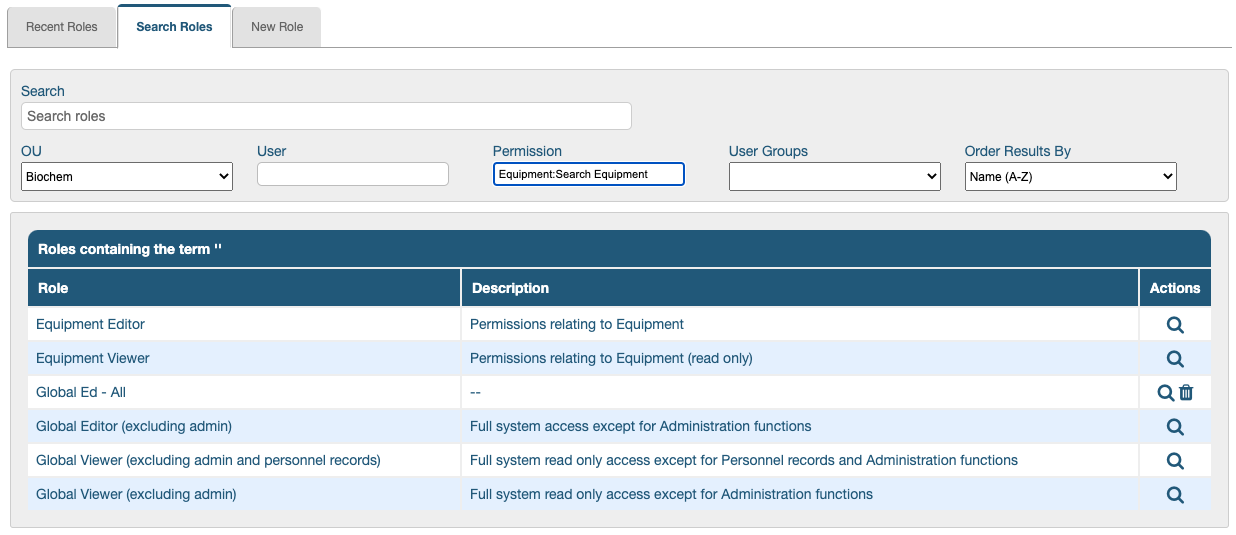Open the Equipment Editor role link
This screenshot has height=535, width=1236.
coord(91,324)
